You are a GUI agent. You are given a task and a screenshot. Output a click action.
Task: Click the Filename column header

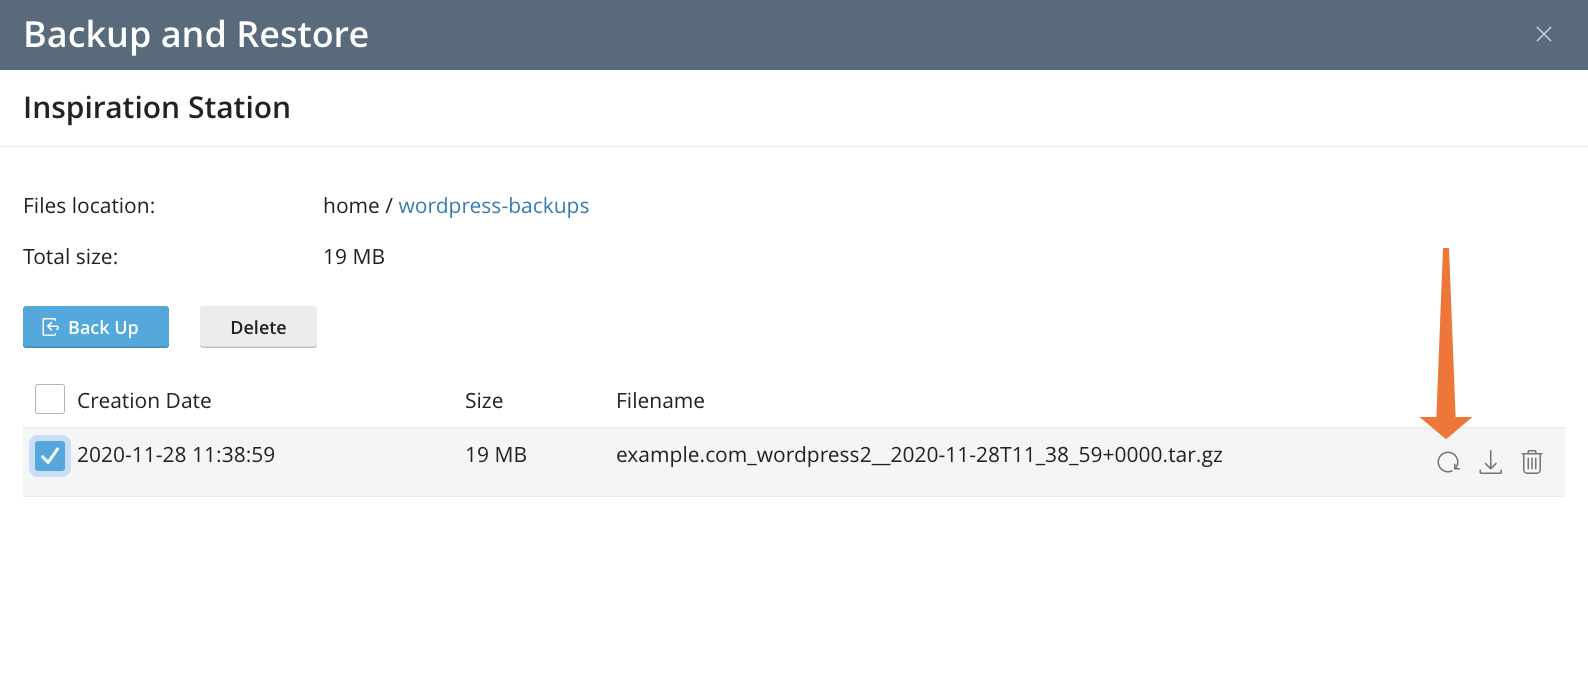[x=660, y=401]
